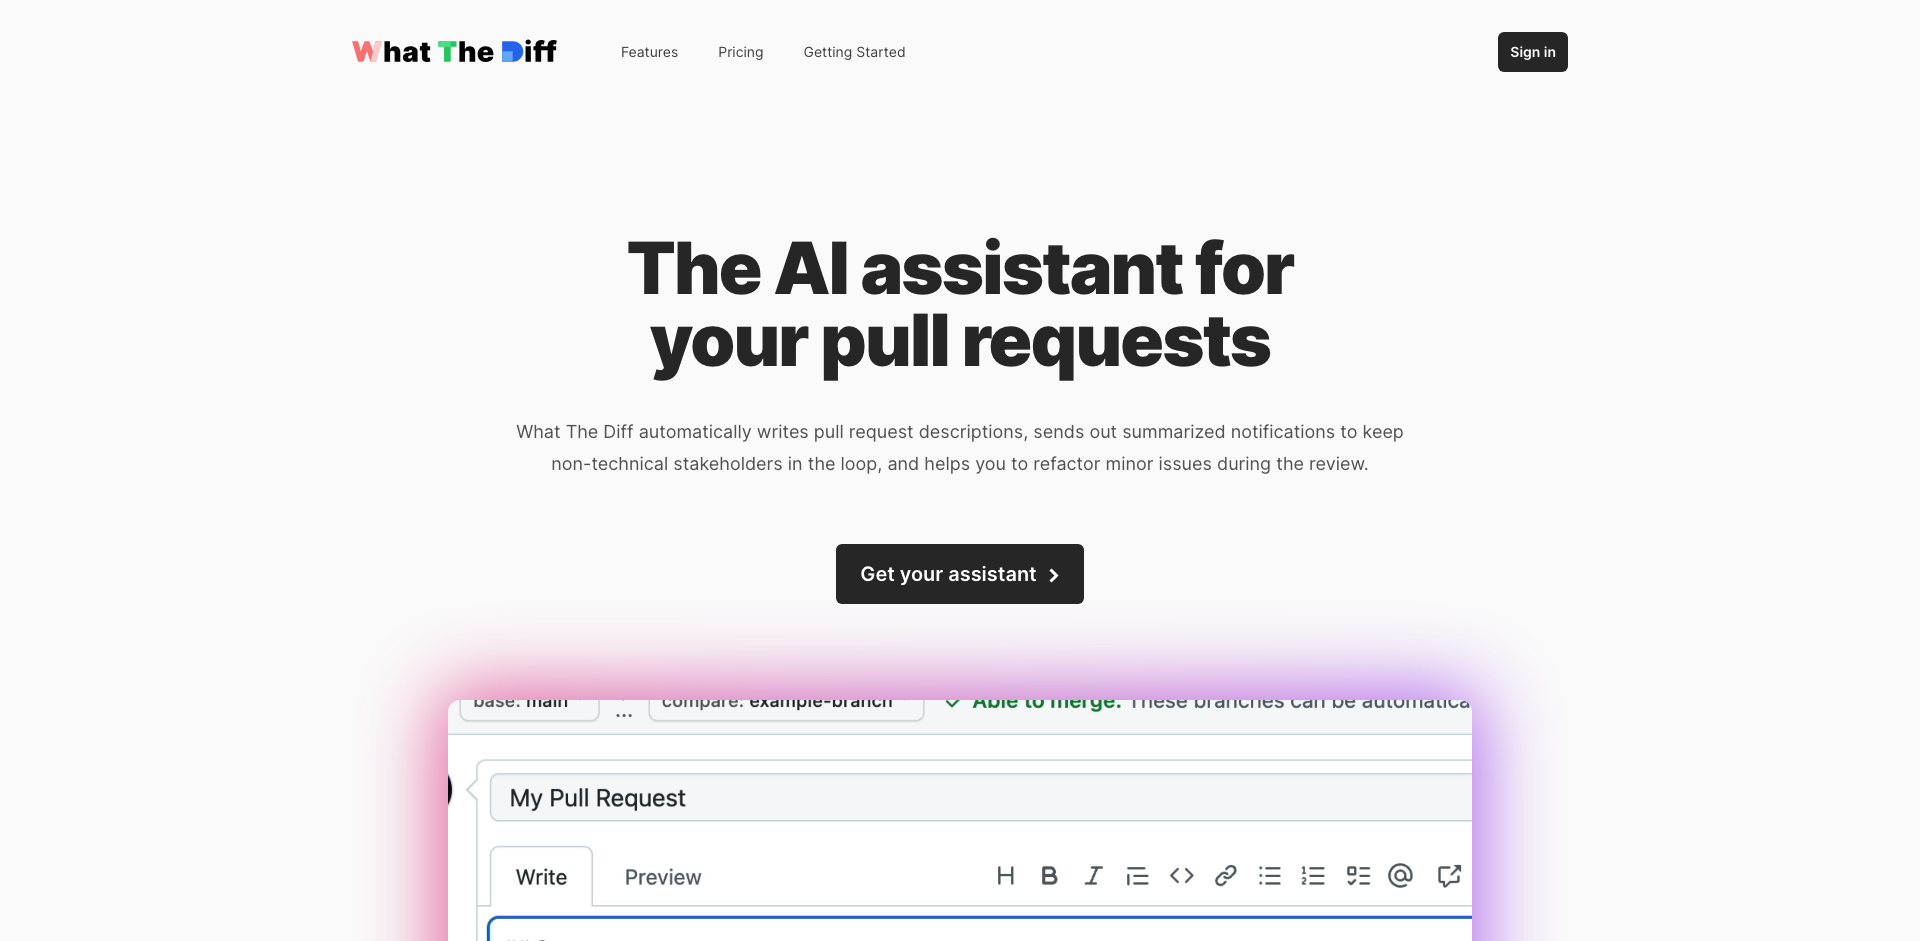
Task: Switch to the Write tab
Action: coord(541,877)
